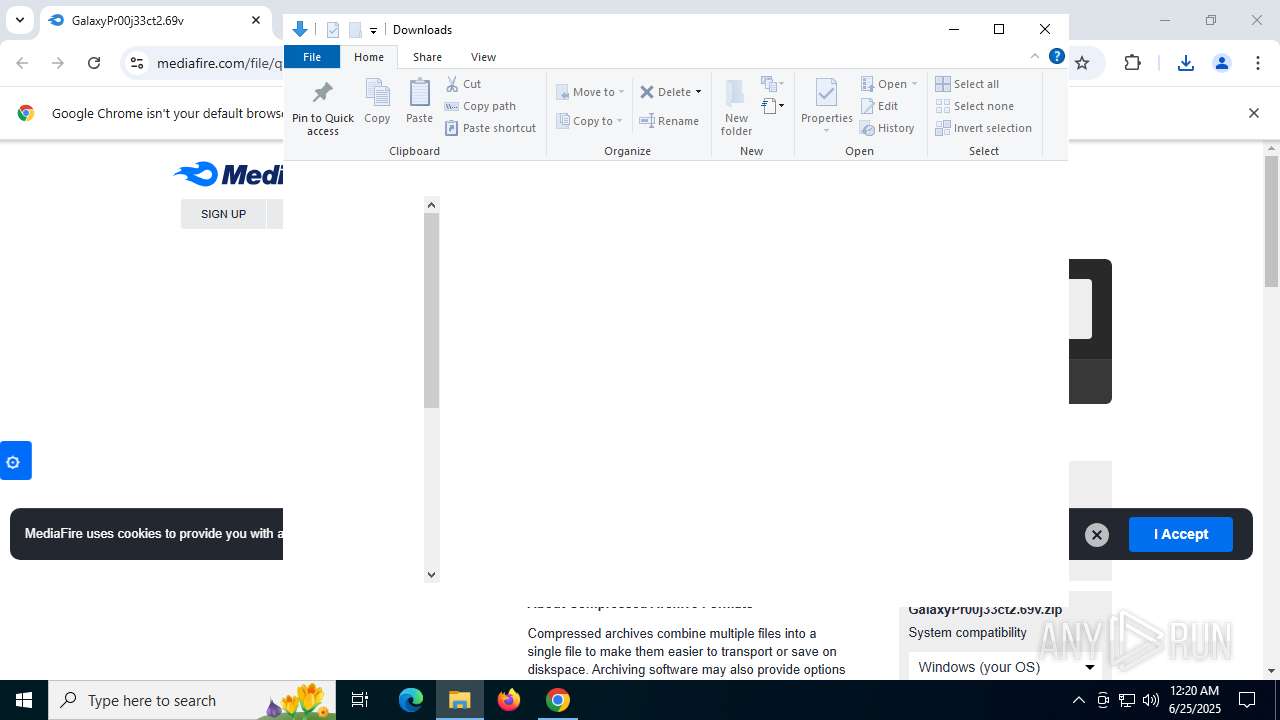The width and height of the screenshot is (1280, 720).
Task: Show file History from ribbon
Action: (x=888, y=128)
